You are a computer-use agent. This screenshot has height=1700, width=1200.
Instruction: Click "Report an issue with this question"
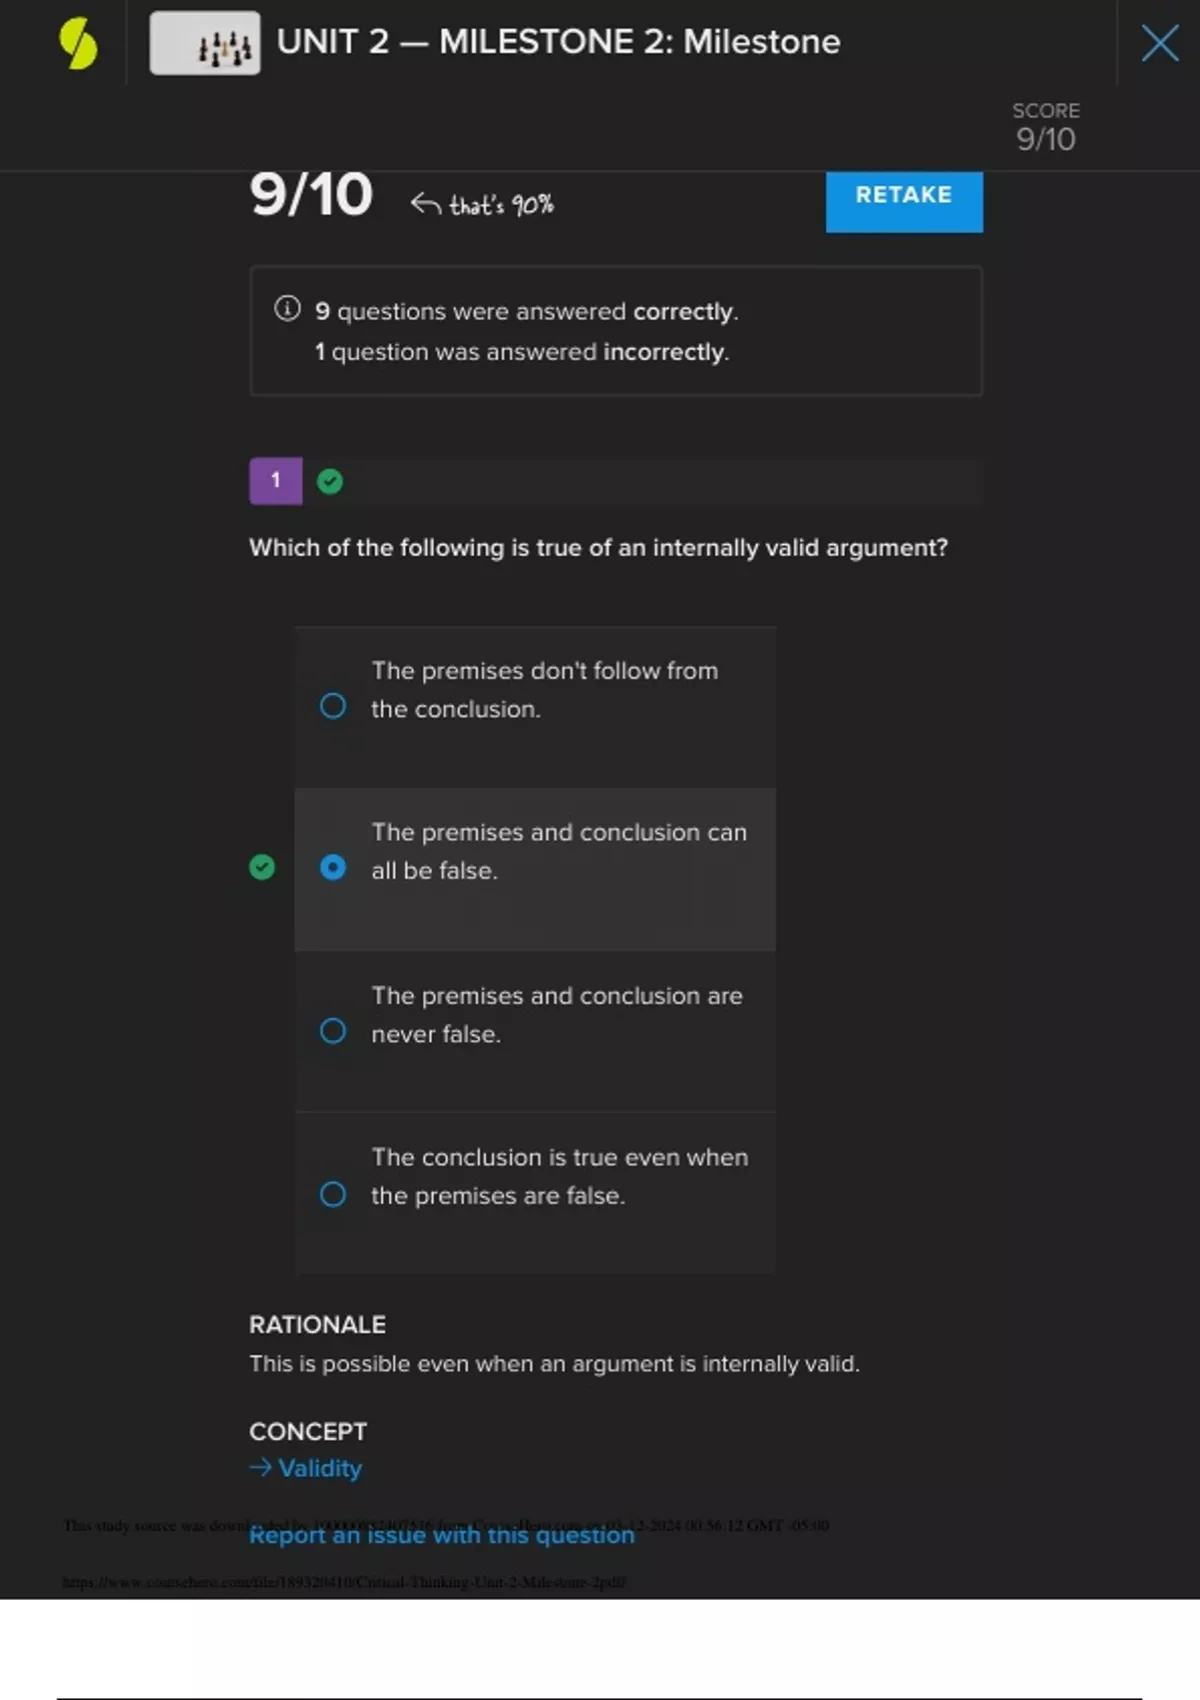(441, 1535)
